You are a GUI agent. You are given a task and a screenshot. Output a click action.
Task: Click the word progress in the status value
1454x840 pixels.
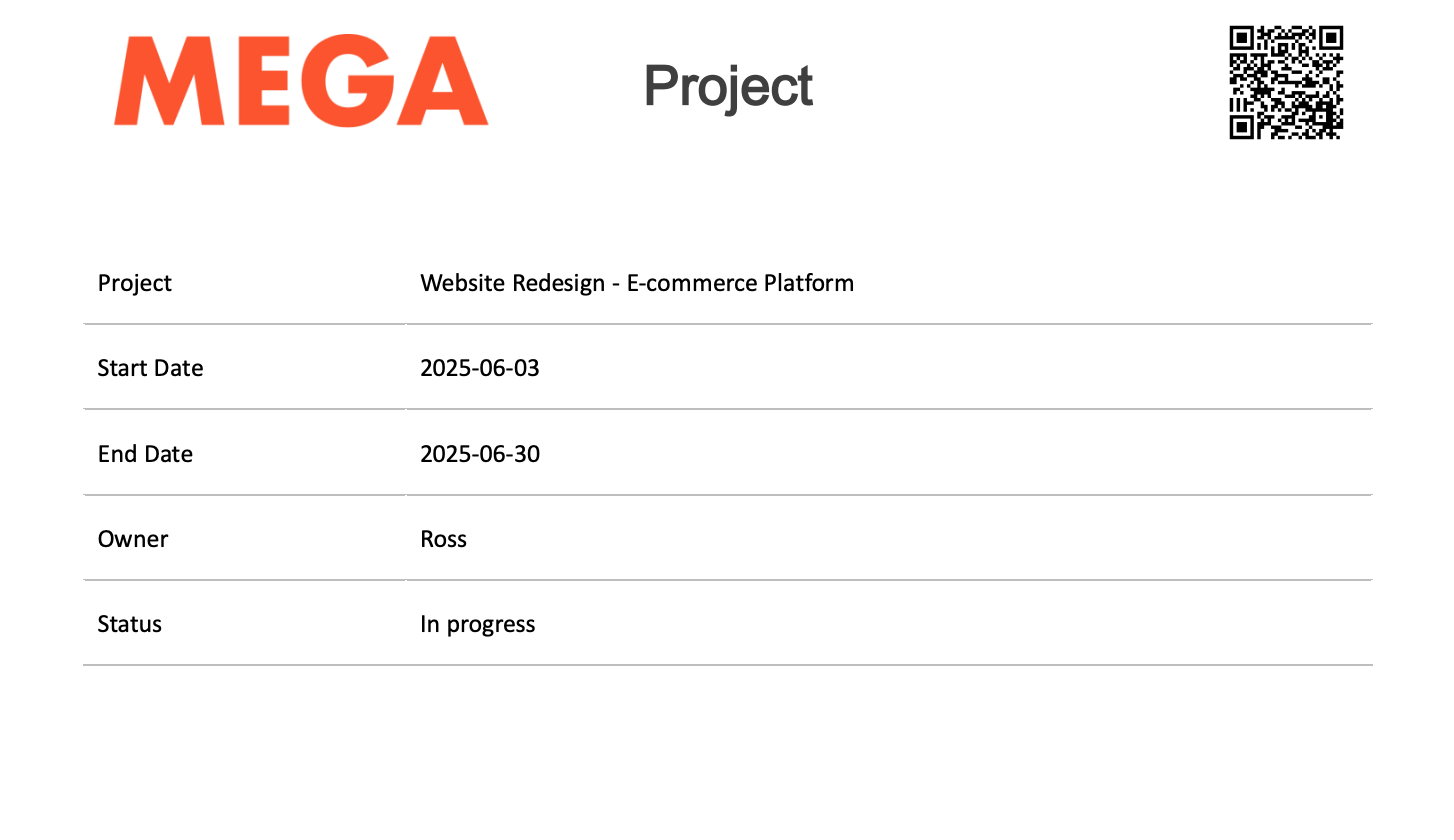pyautogui.click(x=491, y=625)
